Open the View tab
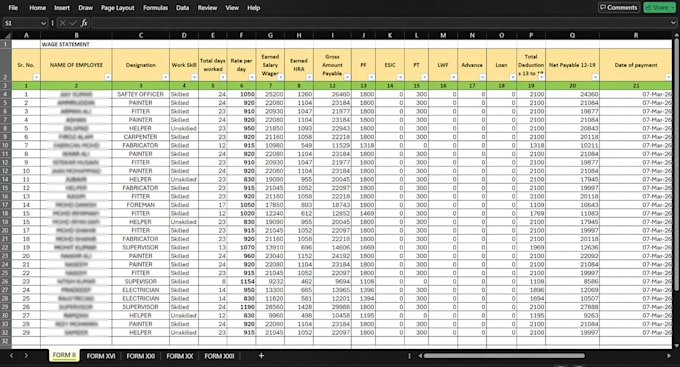 pos(232,8)
